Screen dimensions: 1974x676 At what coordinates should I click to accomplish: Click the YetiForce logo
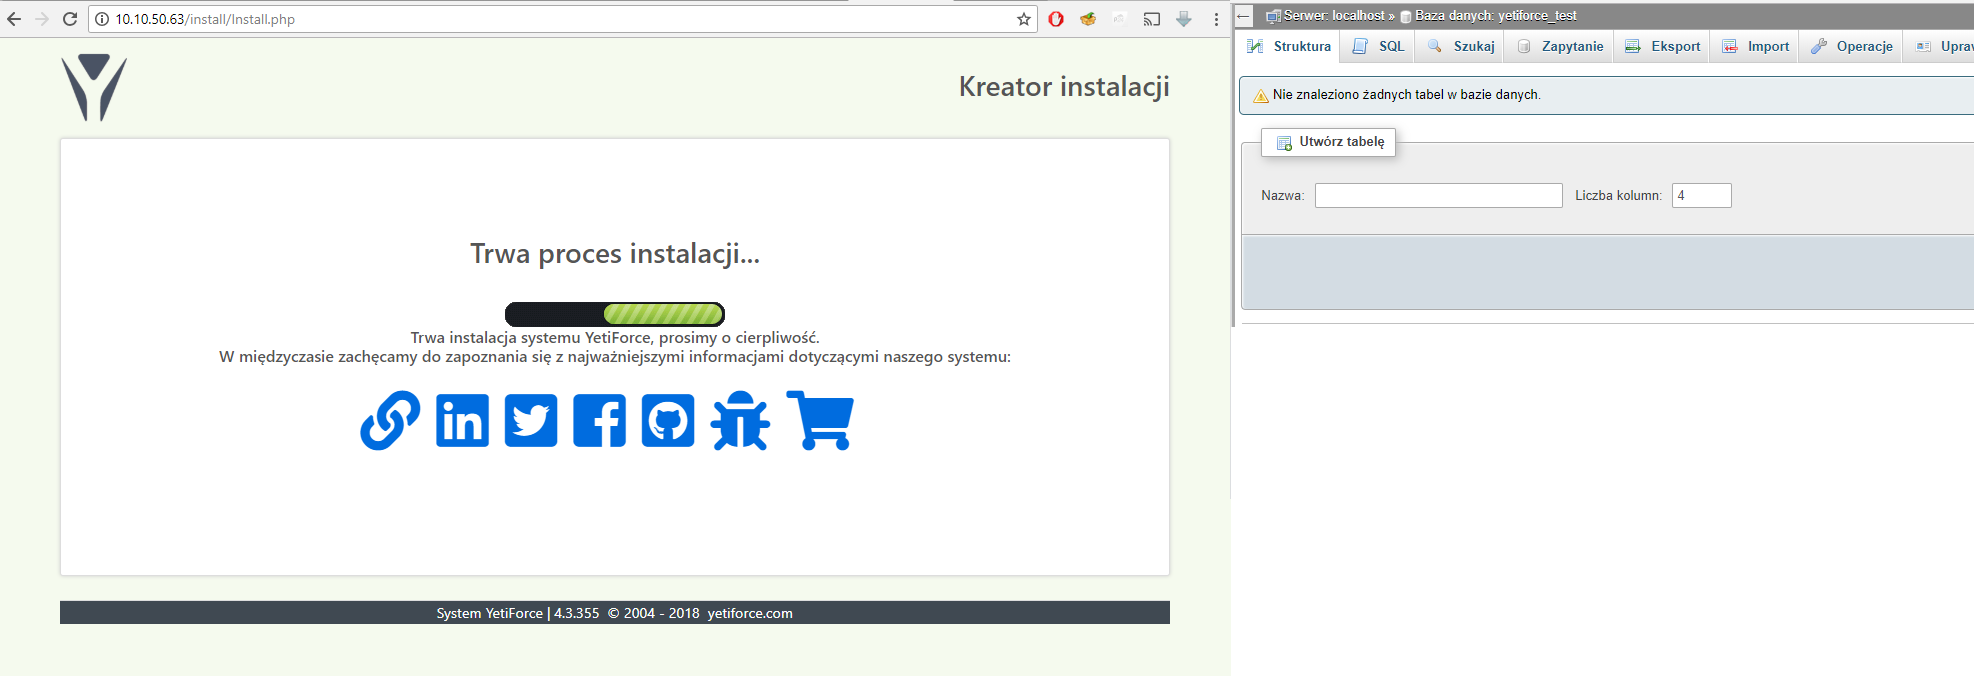click(94, 88)
